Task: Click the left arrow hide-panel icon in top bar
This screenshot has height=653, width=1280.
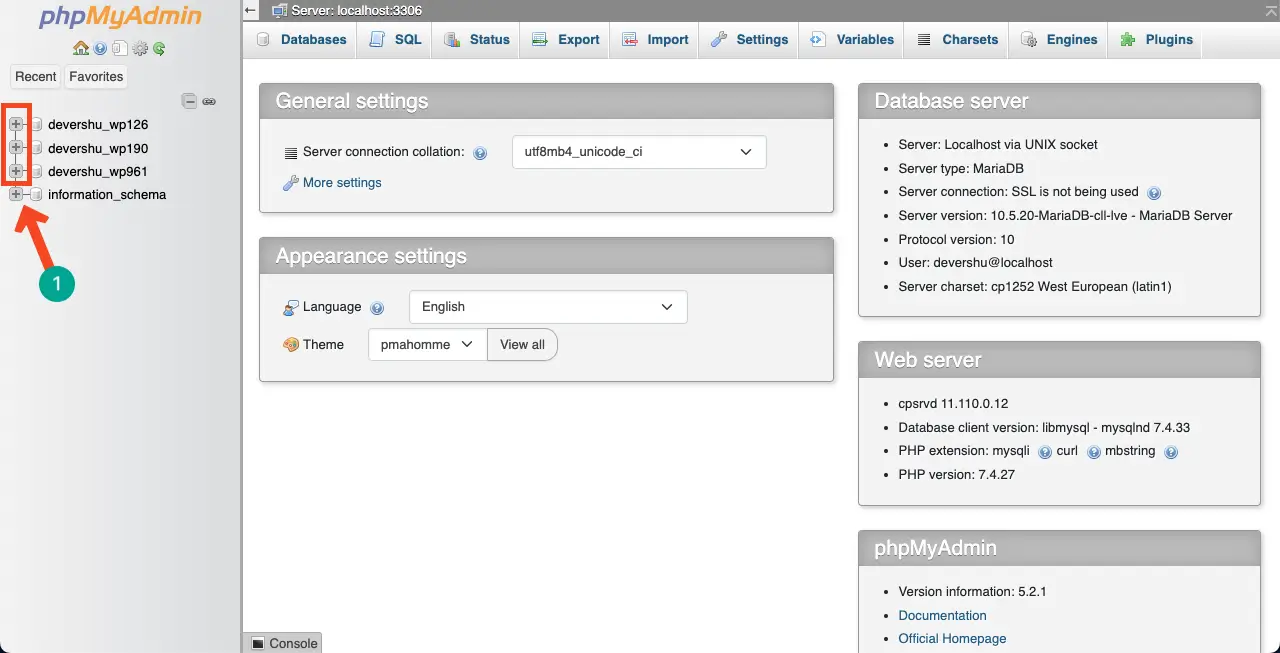Action: (250, 10)
